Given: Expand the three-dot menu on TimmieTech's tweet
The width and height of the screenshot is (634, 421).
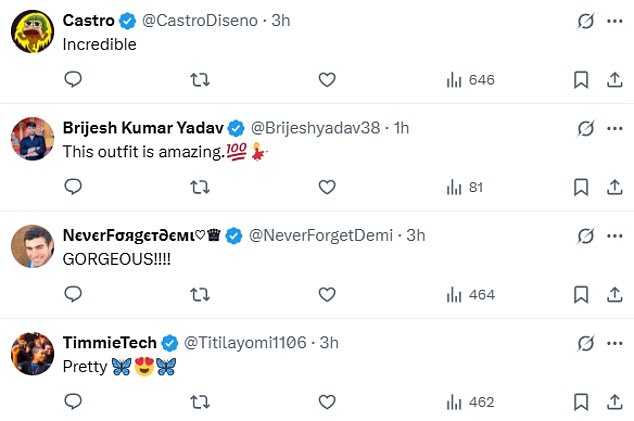Looking at the screenshot, I should click(x=612, y=343).
